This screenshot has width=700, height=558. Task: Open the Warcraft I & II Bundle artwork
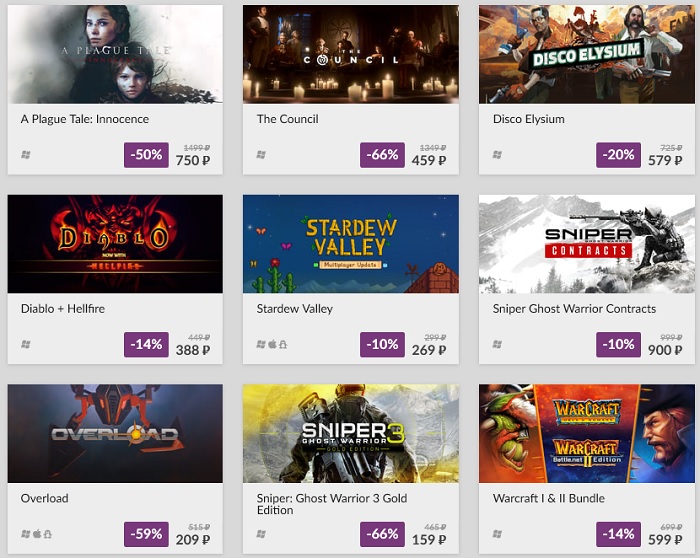pos(587,433)
